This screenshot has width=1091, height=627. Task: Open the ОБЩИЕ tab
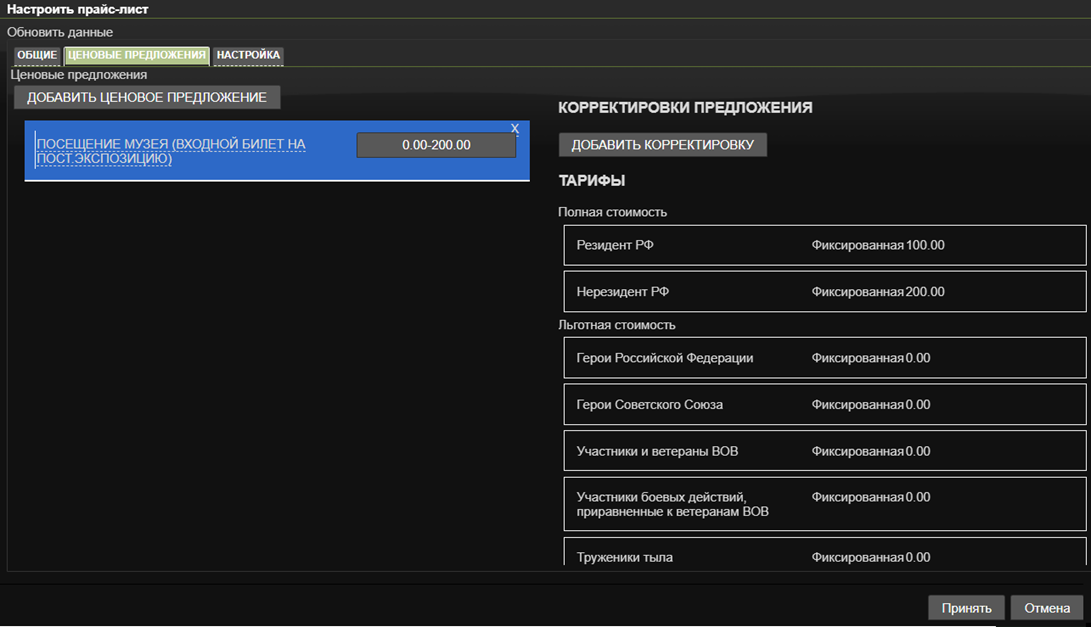[37, 55]
